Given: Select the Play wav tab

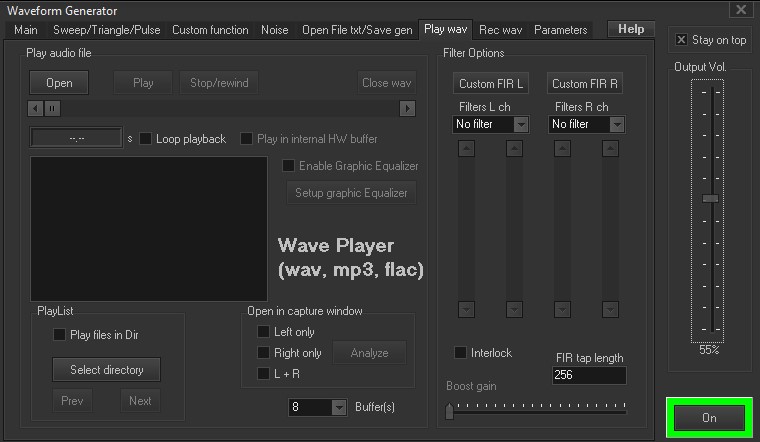Looking at the screenshot, I should pos(445,29).
